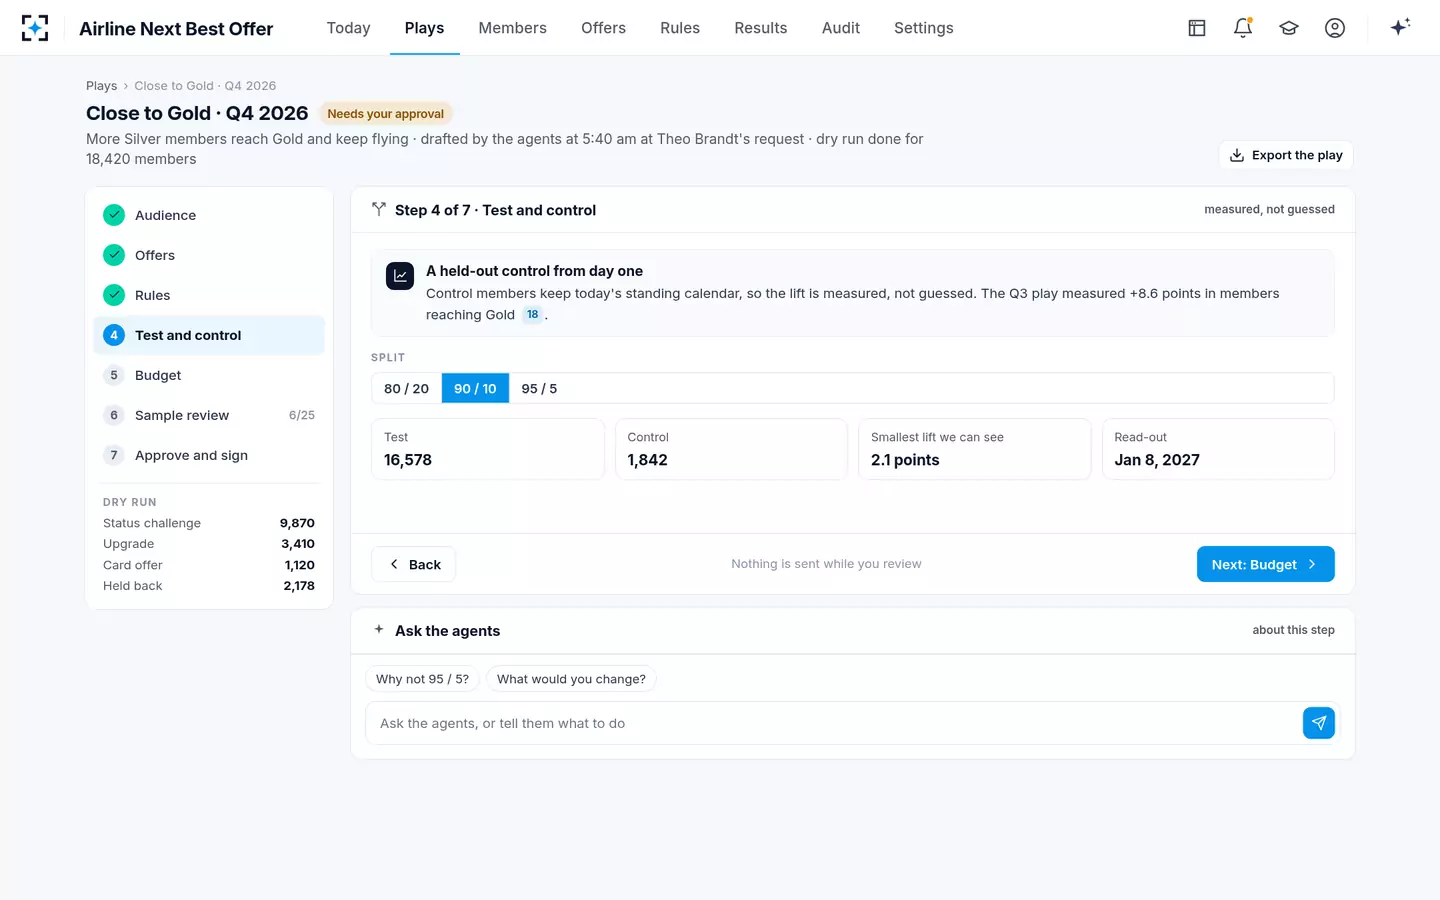Image resolution: width=1440 pixels, height=900 pixels.
Task: Jump to the Budget step
Action: (x=209, y=375)
